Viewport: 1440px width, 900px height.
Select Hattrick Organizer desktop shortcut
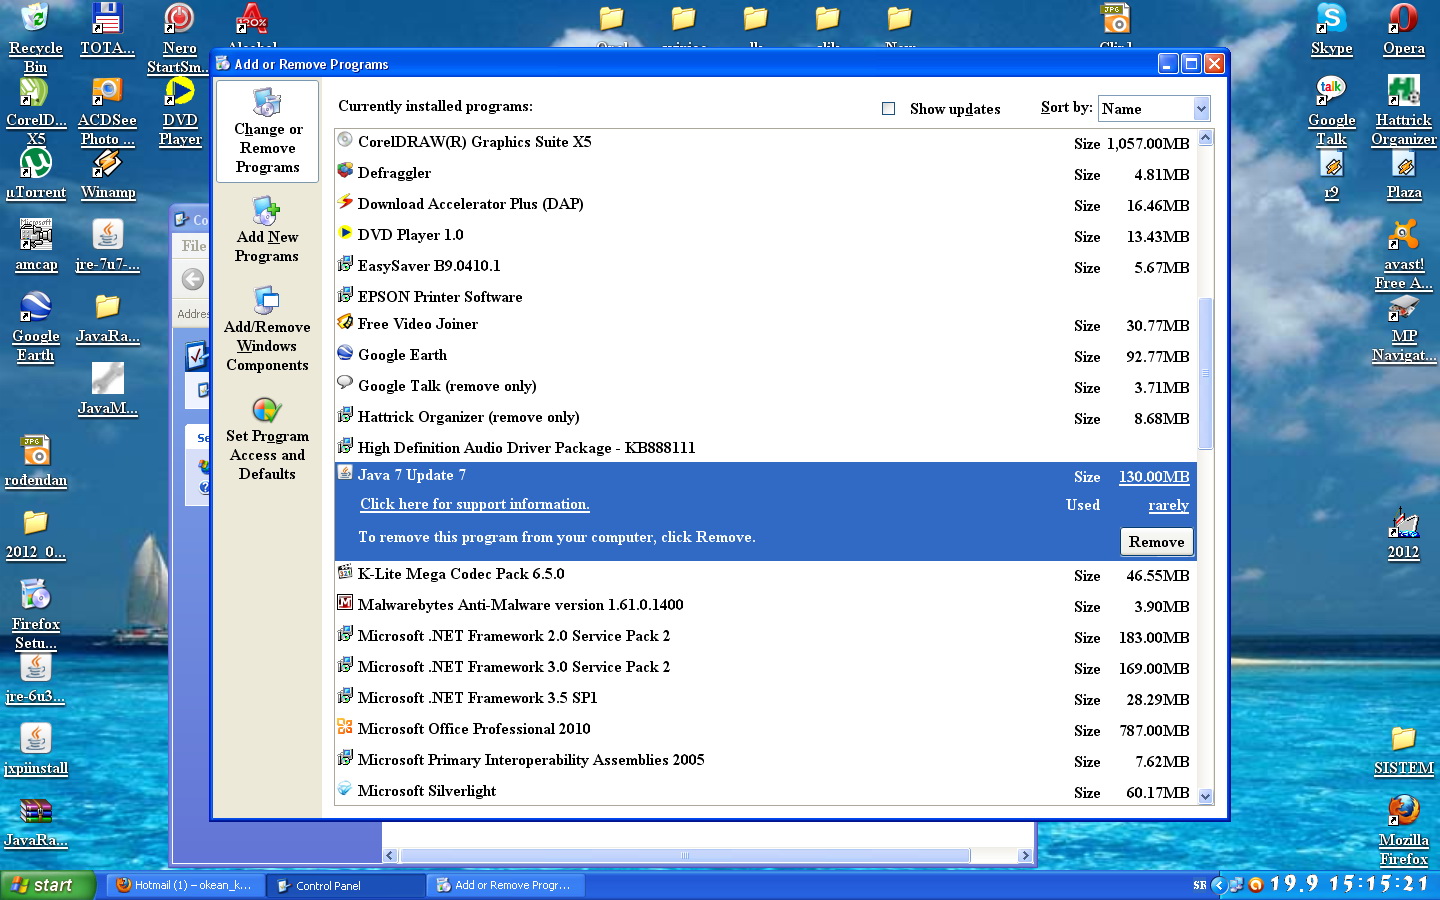tap(1403, 110)
